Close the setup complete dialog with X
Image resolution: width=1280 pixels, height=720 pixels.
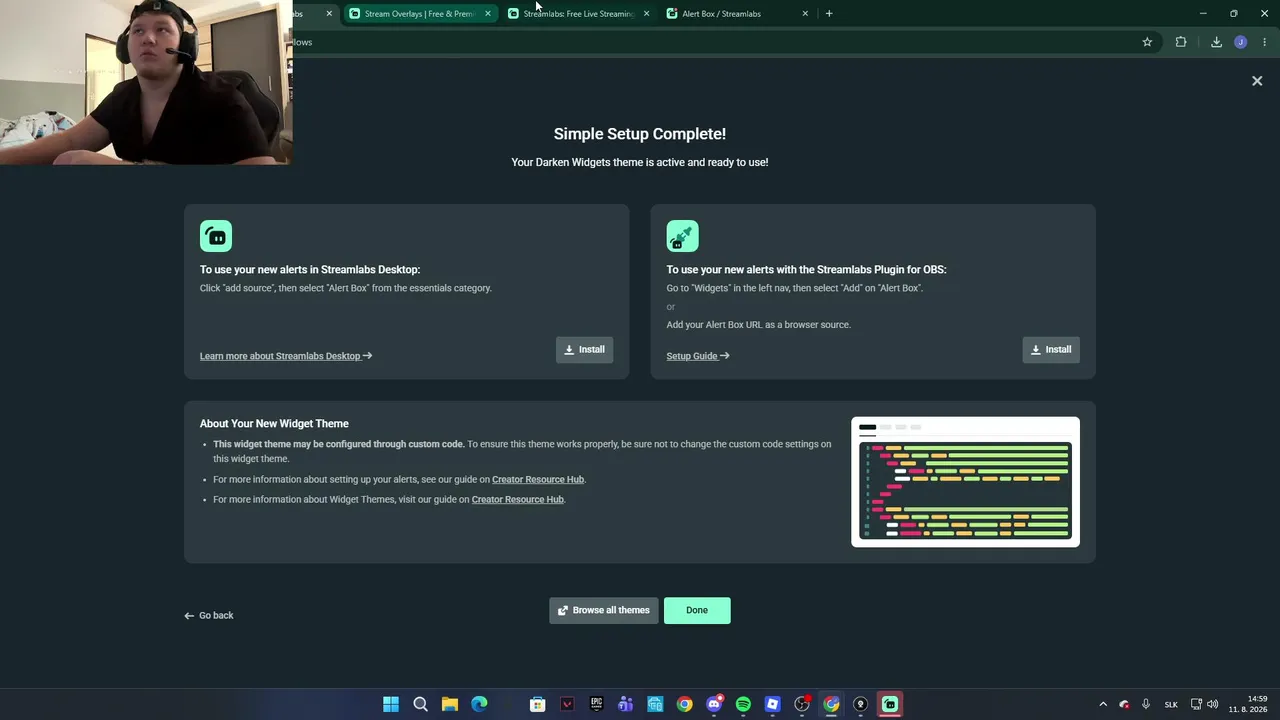[1257, 81]
